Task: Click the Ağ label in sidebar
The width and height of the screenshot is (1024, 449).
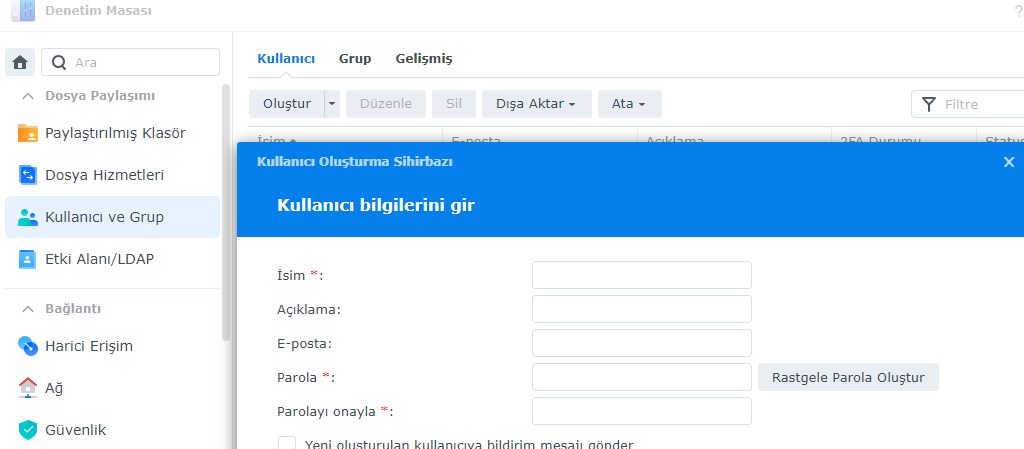Action: 54,388
